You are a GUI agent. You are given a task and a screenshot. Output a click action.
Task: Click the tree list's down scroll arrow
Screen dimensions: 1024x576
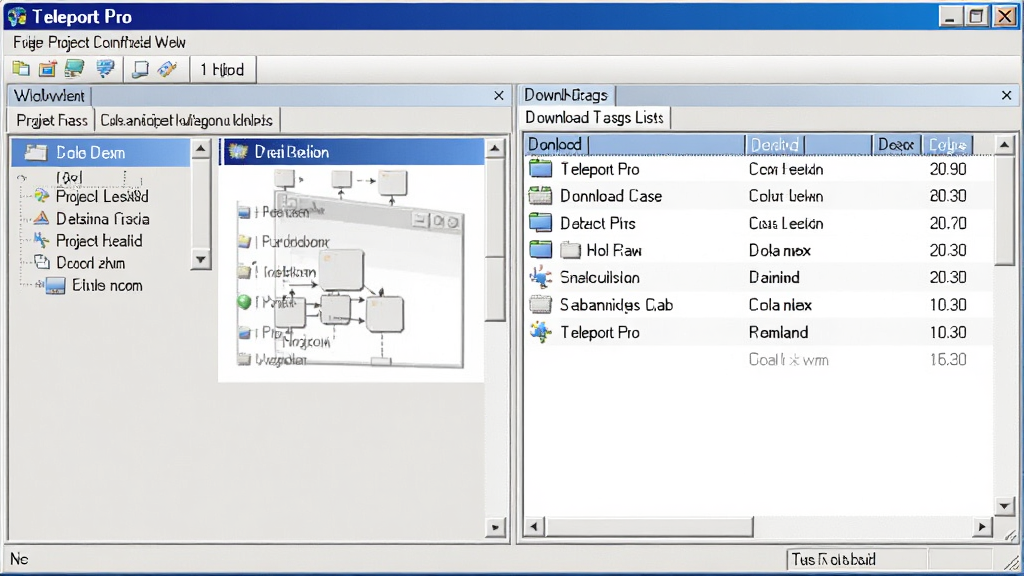click(200, 259)
